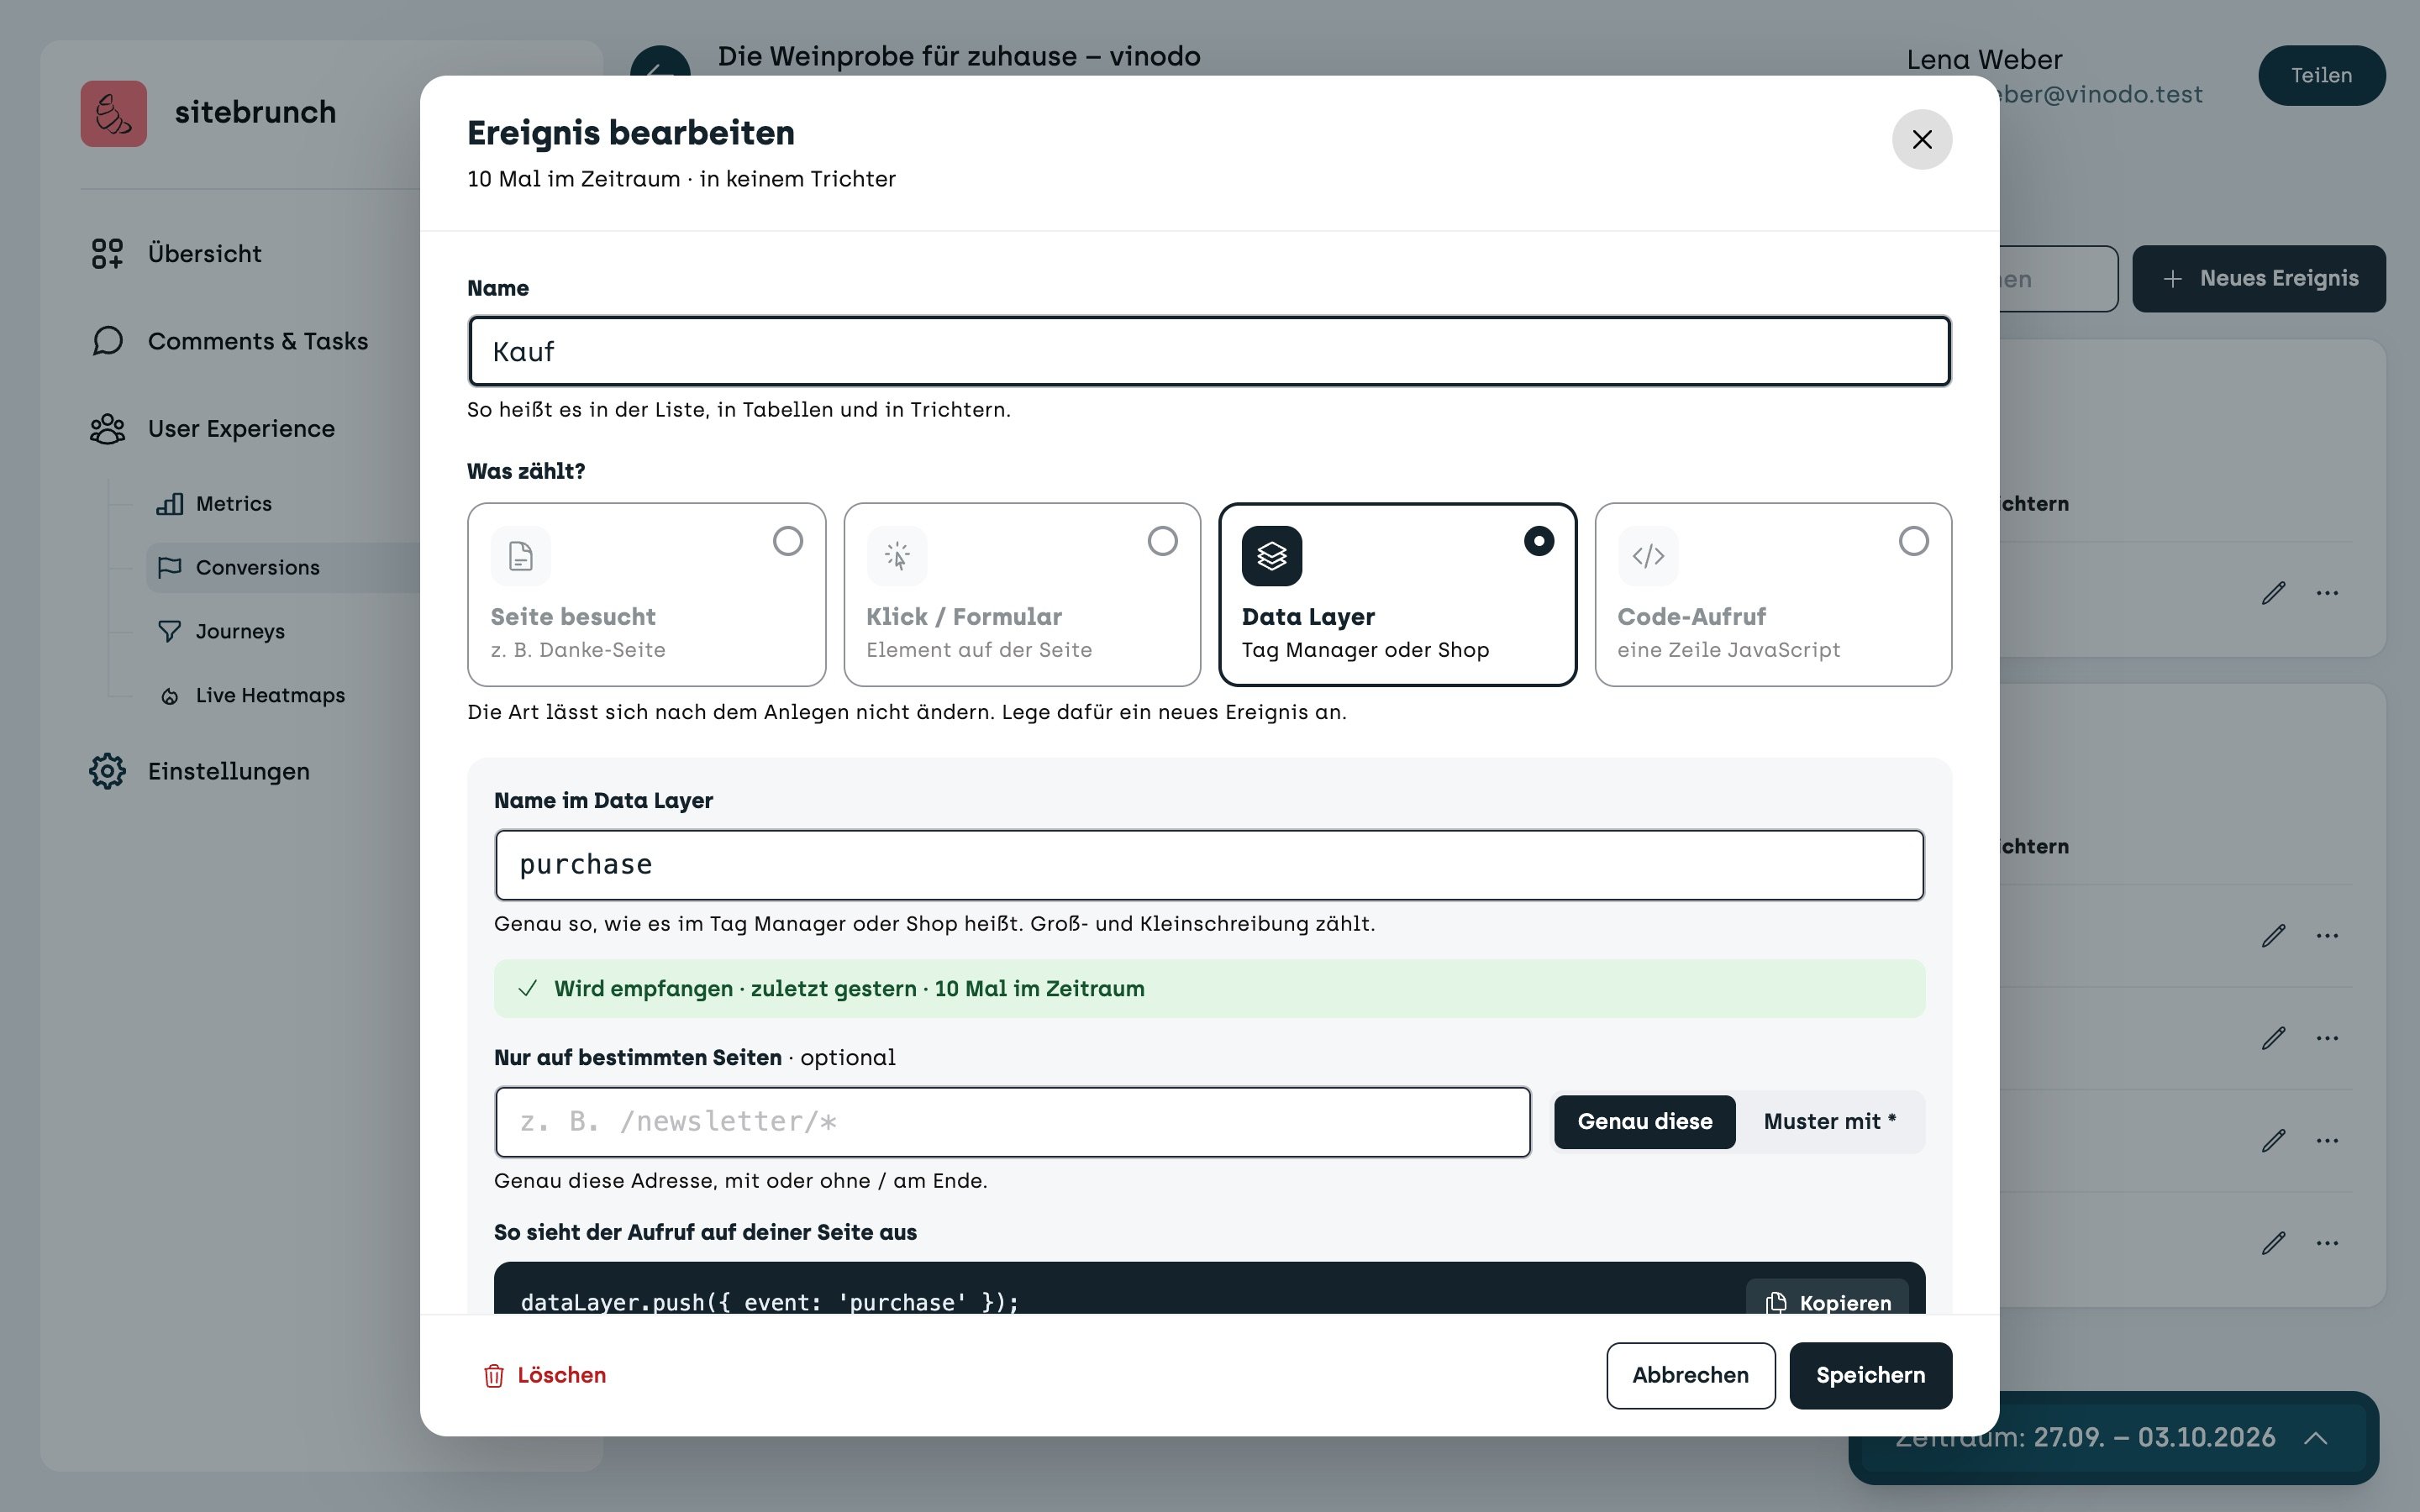Open Comments & Tasks section

[229, 341]
